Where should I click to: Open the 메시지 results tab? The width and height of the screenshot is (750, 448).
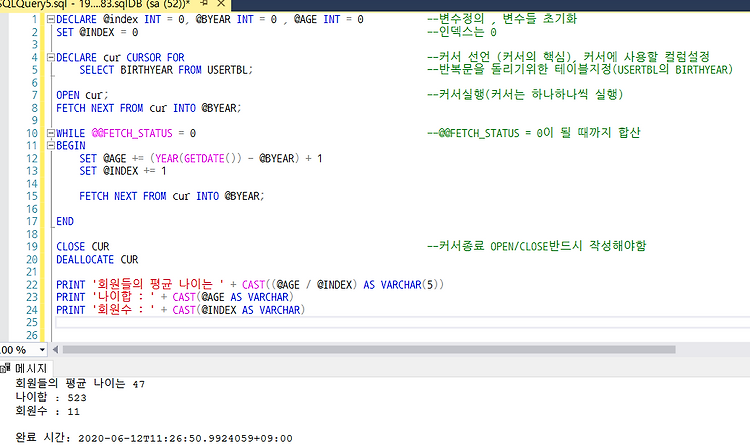[26, 368]
